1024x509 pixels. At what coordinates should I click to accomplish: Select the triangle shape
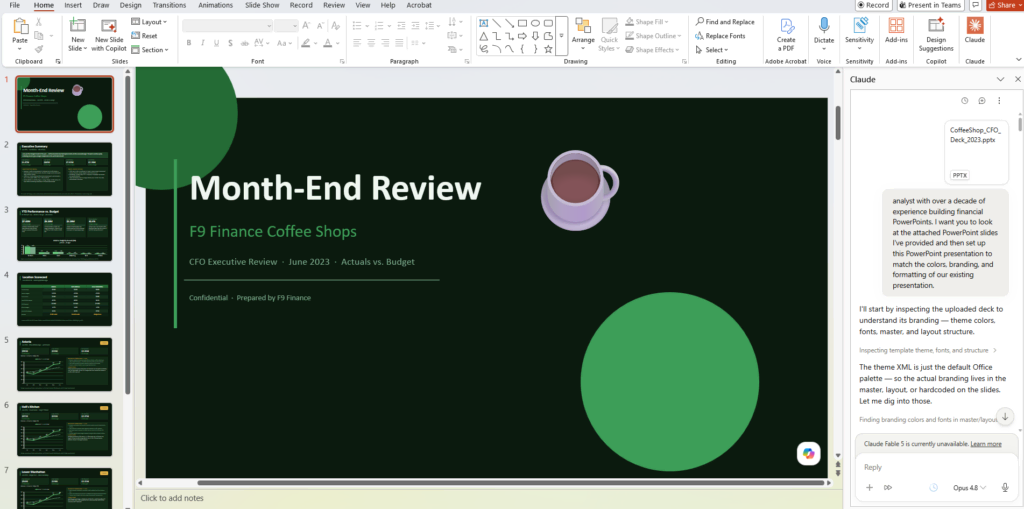[484, 36]
